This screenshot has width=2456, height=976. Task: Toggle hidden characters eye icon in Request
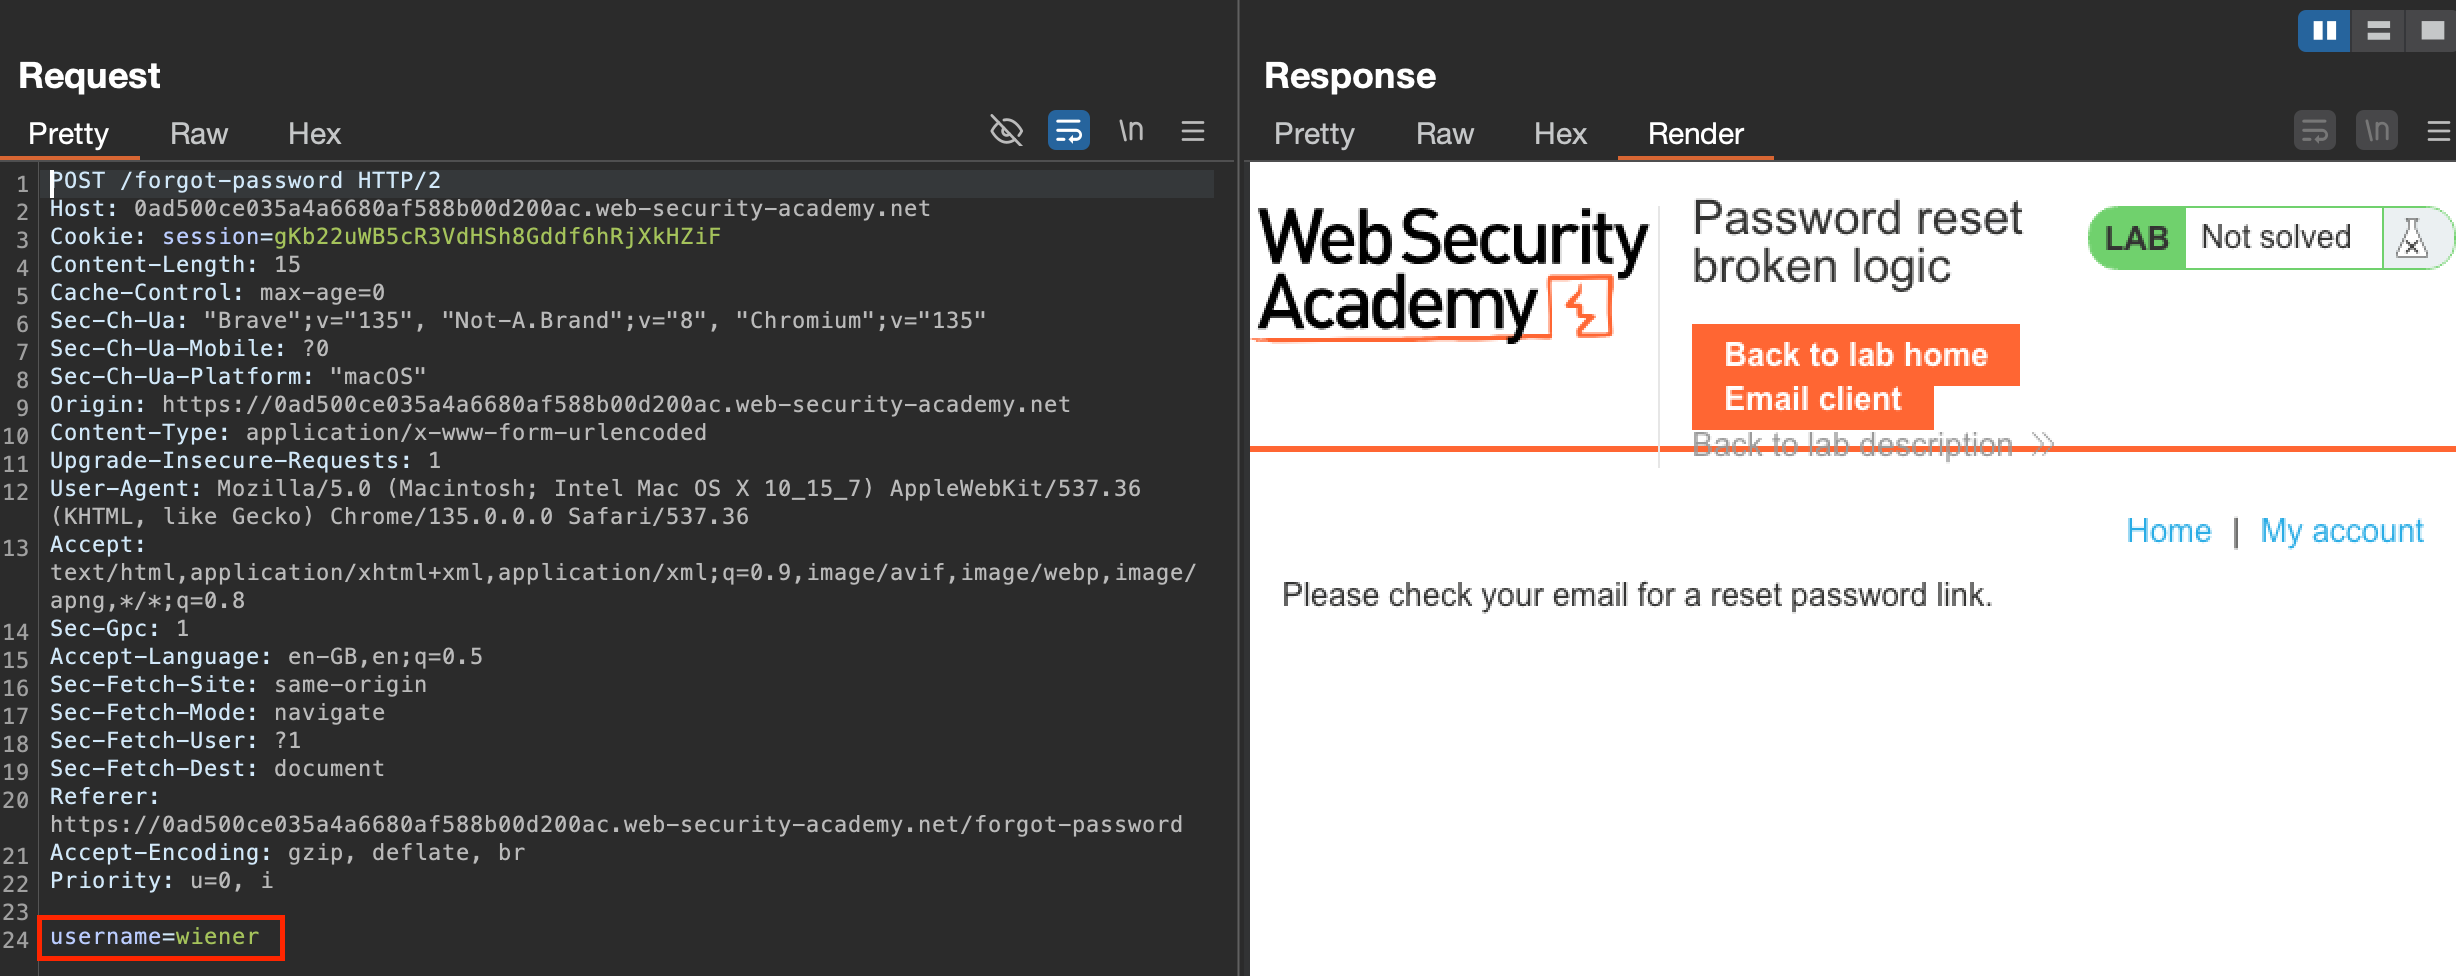click(x=1006, y=131)
